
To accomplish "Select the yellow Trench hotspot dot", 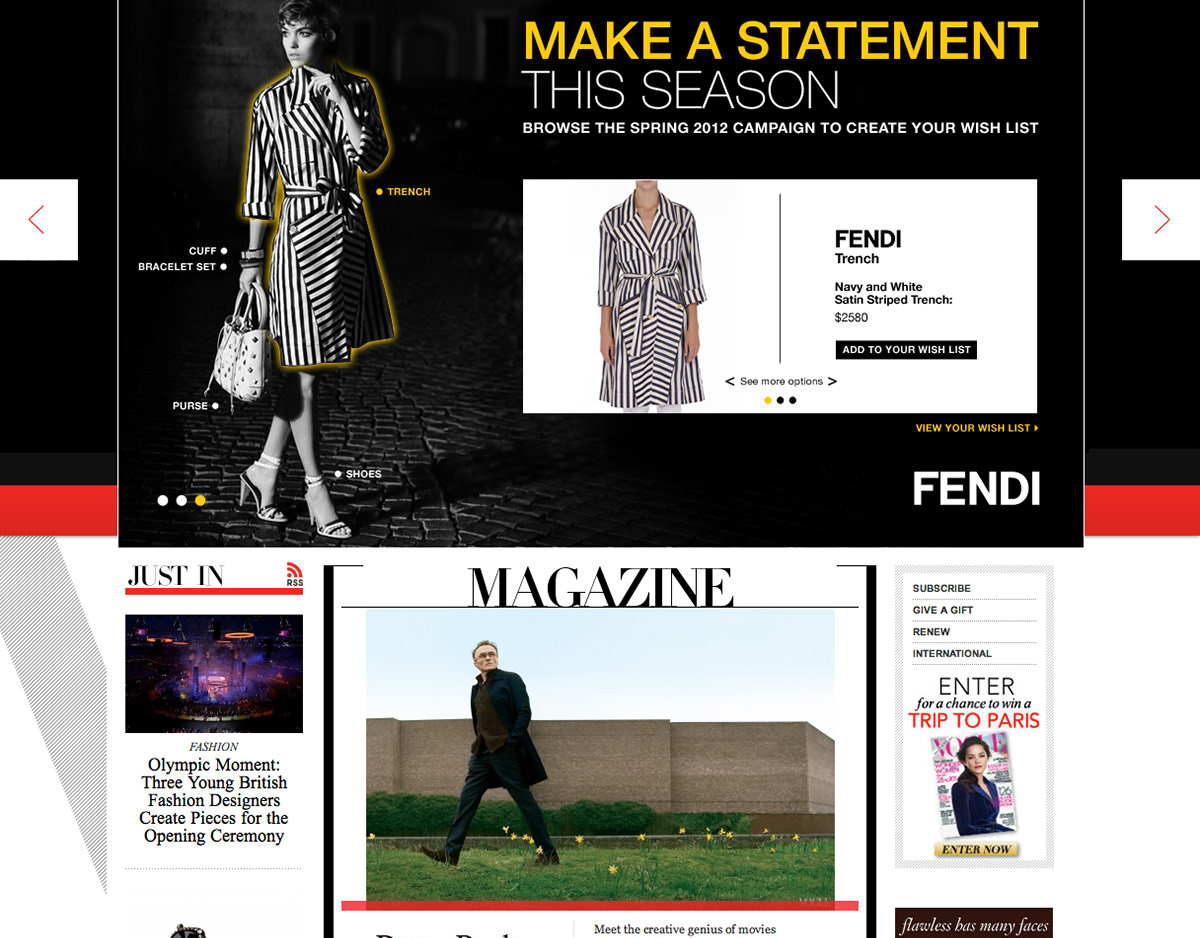I will 379,191.
